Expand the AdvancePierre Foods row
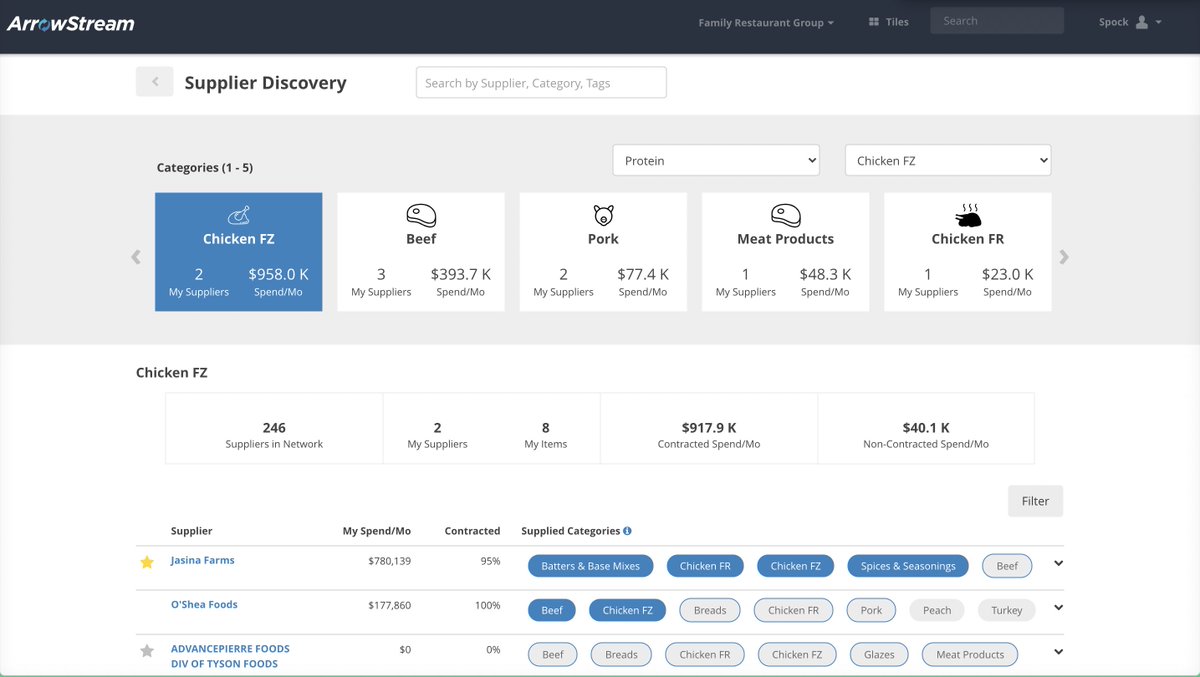The height and width of the screenshot is (677, 1200). click(x=1059, y=652)
